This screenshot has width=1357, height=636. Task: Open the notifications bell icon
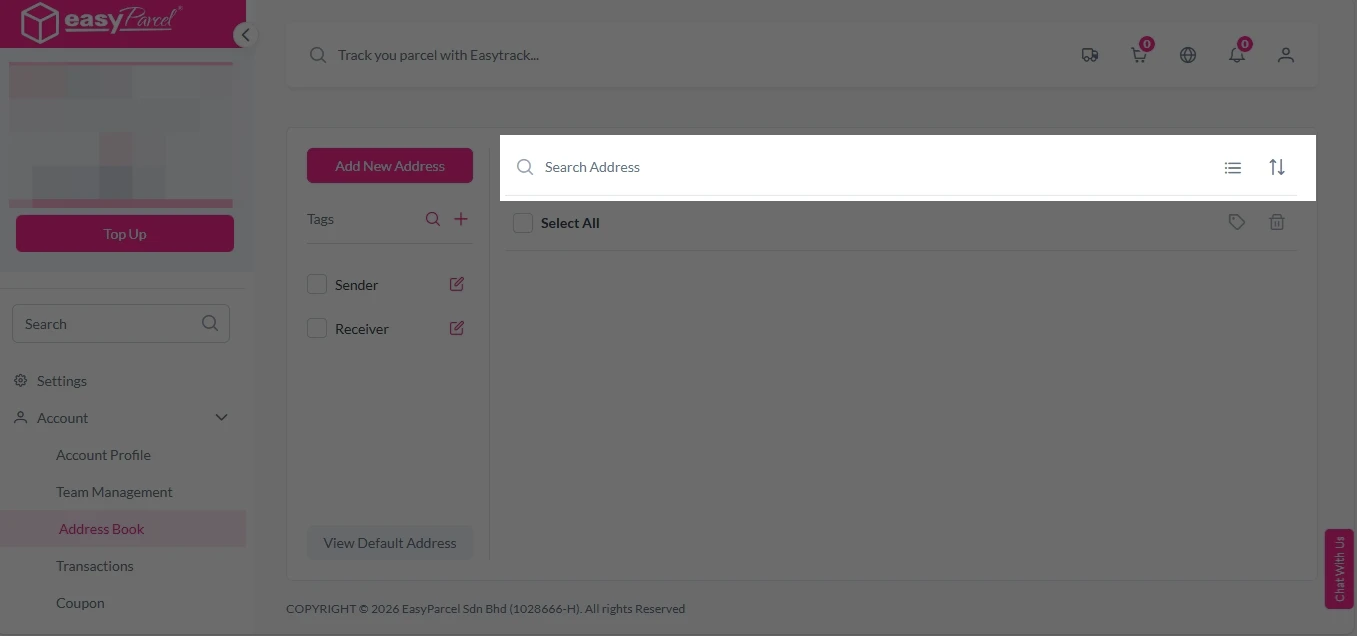(1237, 56)
